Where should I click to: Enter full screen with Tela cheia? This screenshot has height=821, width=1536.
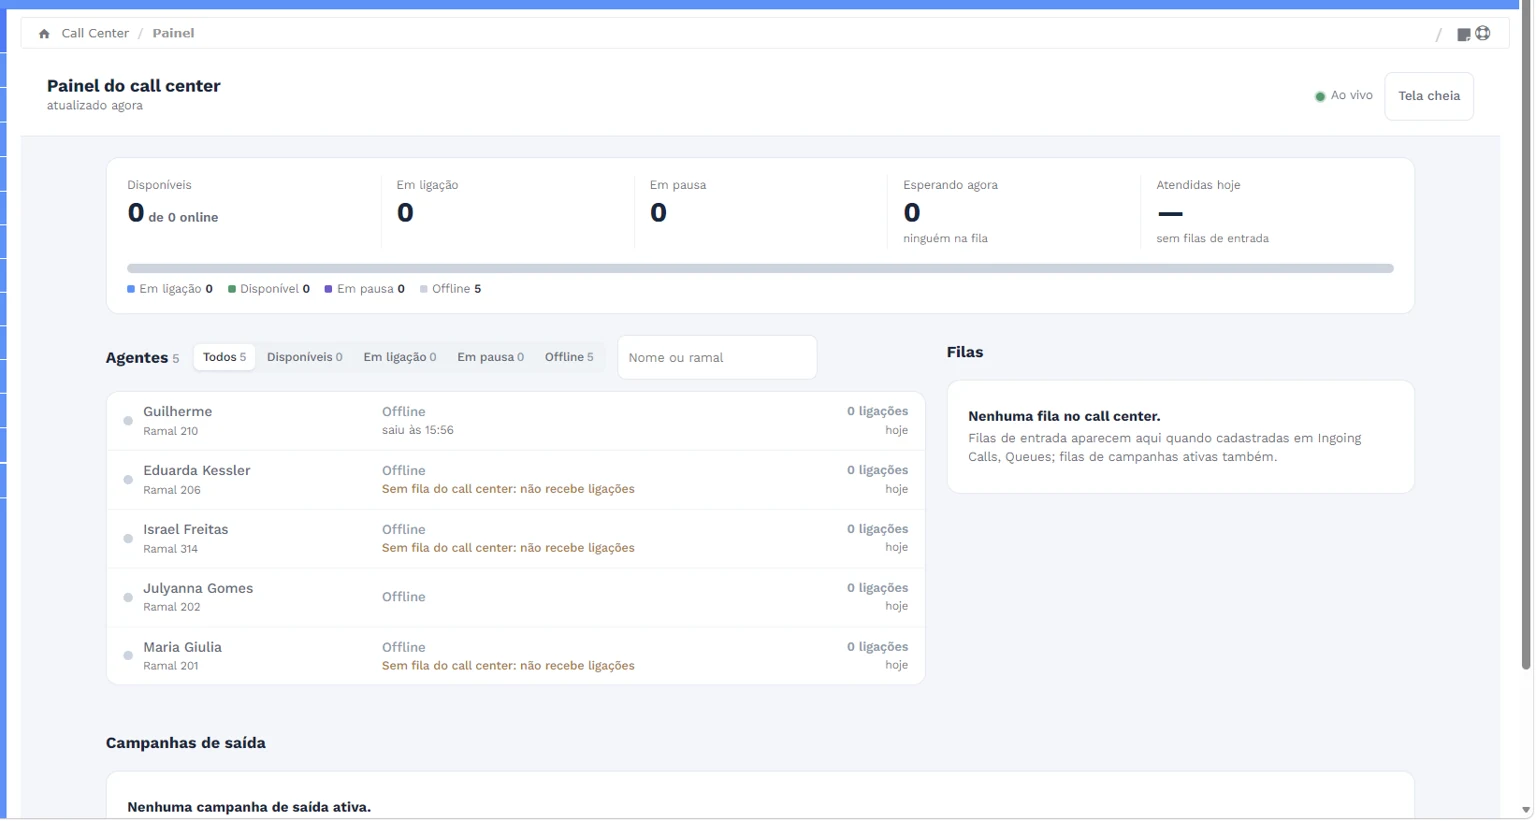point(1429,96)
